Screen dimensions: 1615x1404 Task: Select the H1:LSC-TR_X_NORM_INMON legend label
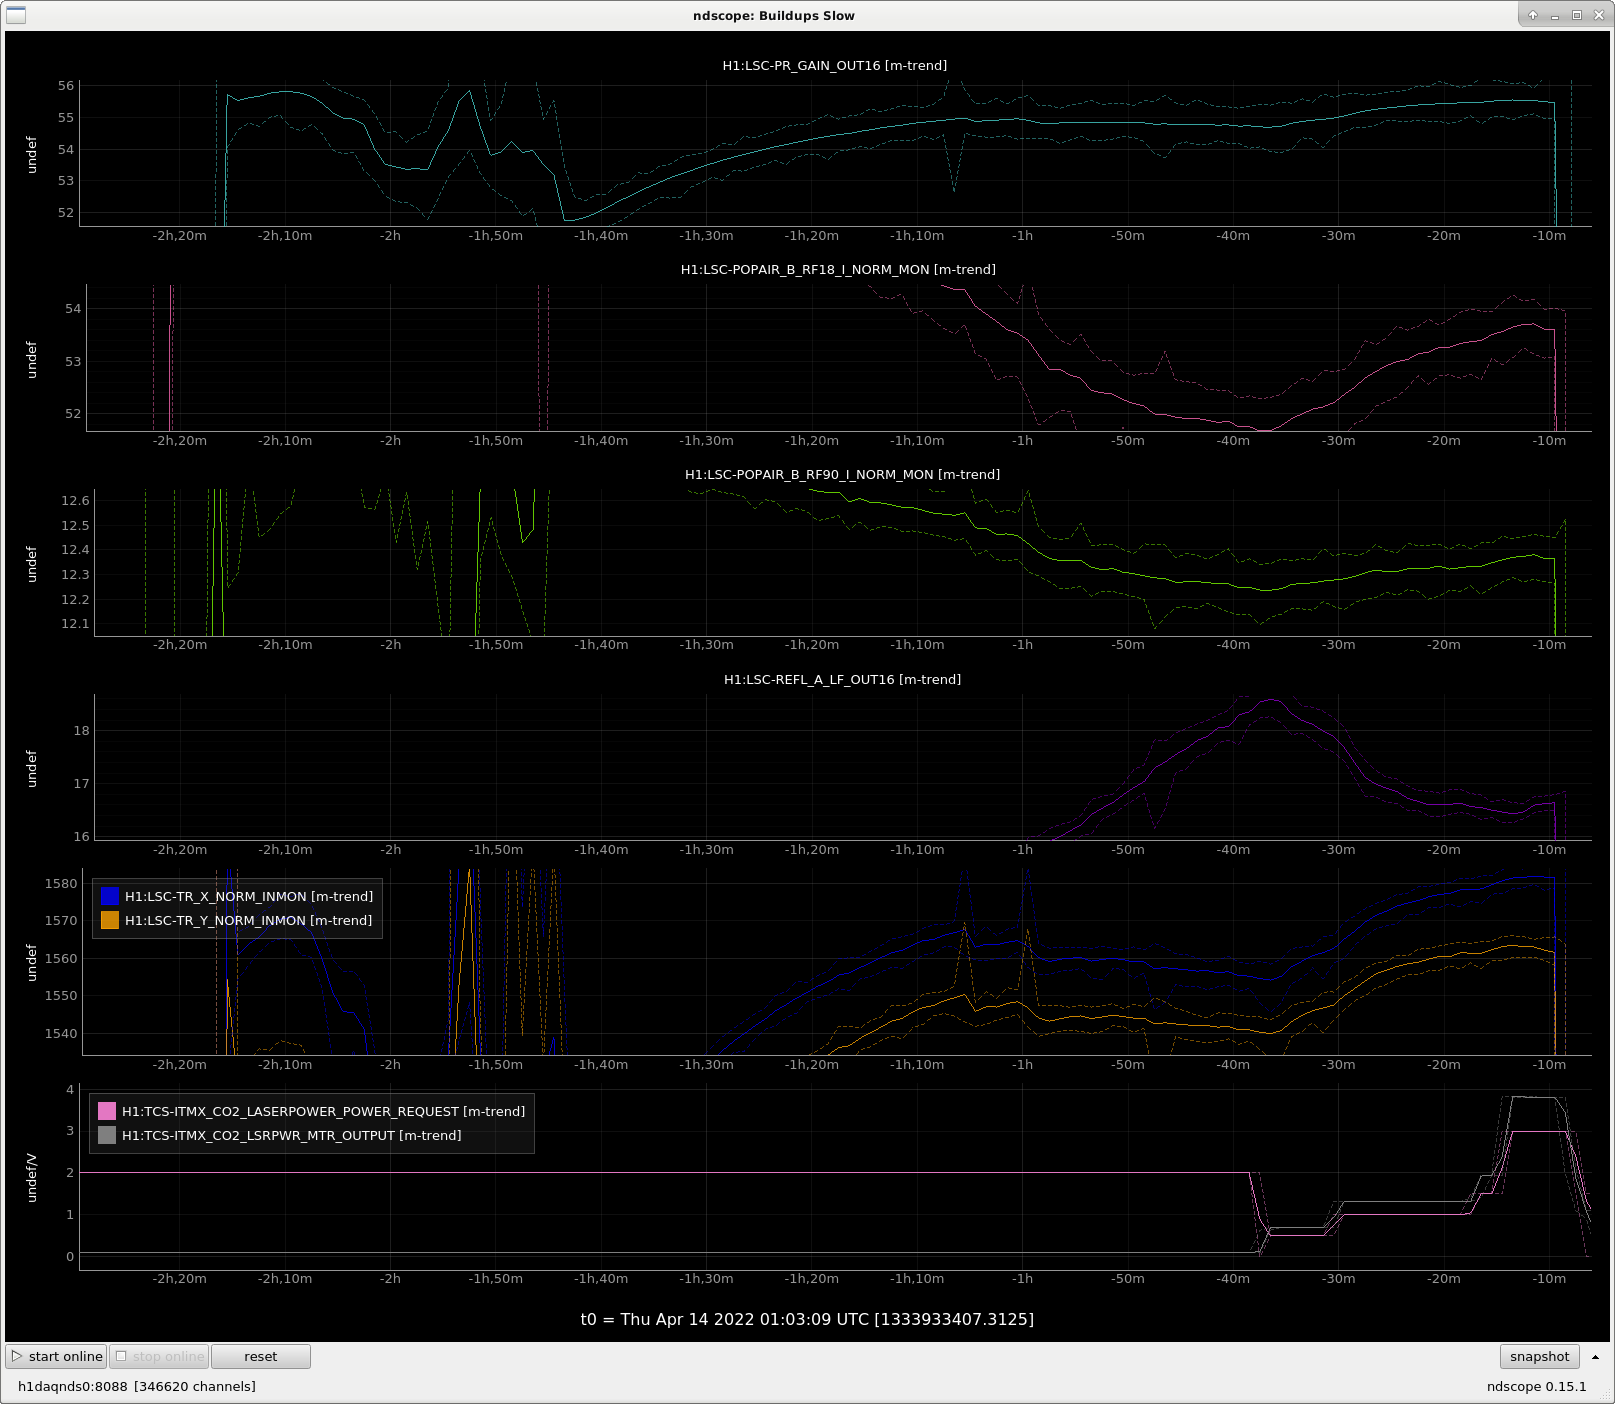click(x=249, y=896)
